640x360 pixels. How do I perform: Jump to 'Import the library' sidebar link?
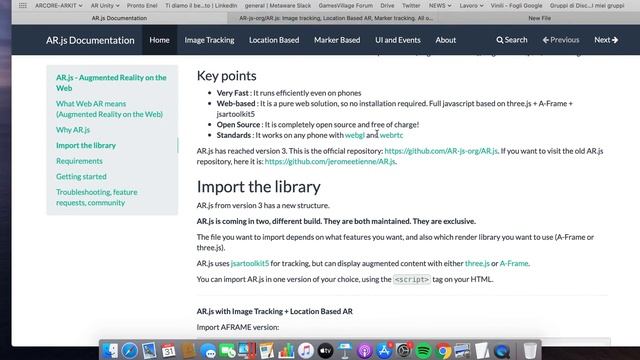(x=86, y=145)
